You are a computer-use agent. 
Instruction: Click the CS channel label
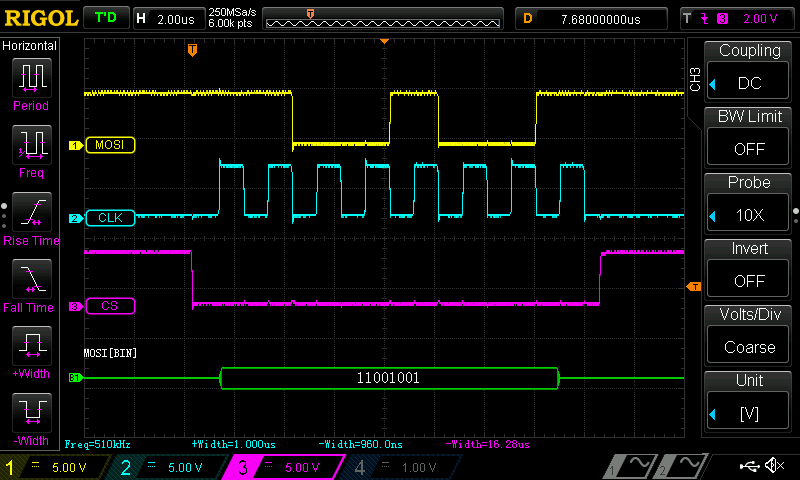pos(110,306)
